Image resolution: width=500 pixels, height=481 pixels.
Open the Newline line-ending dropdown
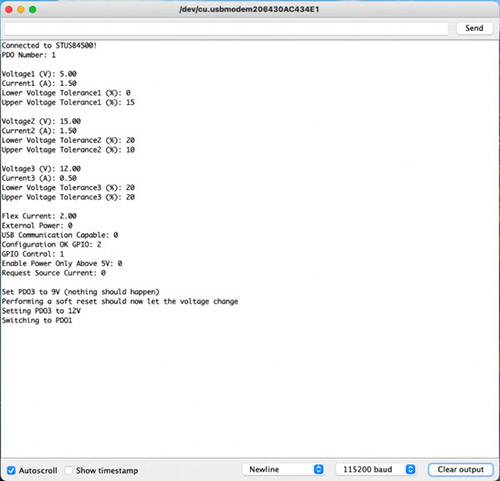click(283, 469)
